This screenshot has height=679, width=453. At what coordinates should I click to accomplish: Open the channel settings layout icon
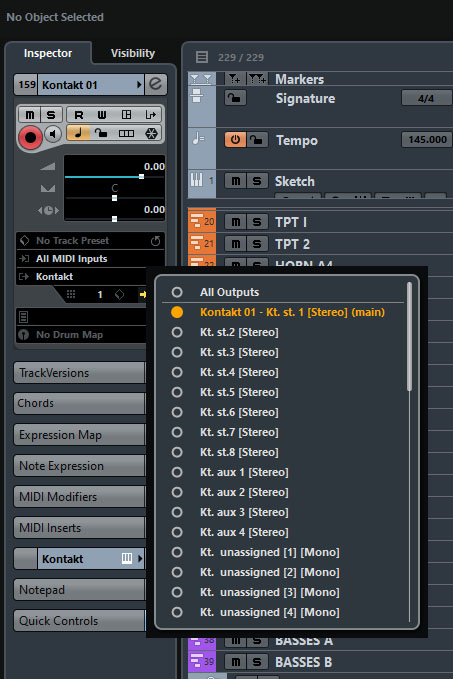(x=126, y=115)
